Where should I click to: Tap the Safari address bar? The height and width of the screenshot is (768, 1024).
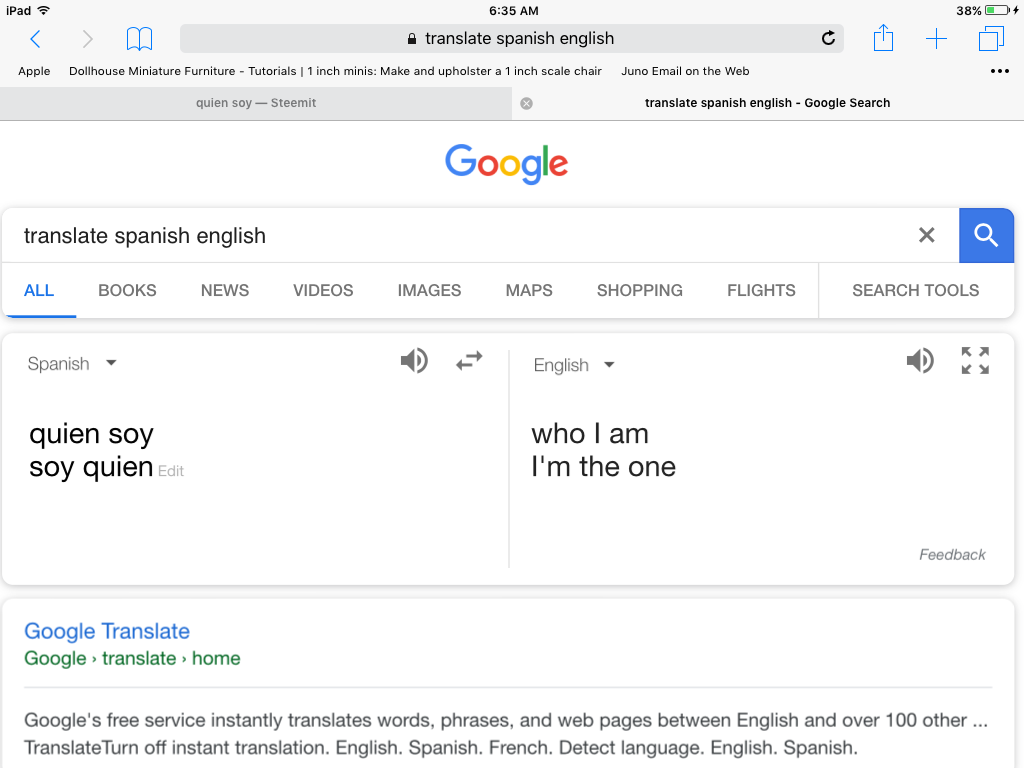tap(511, 39)
